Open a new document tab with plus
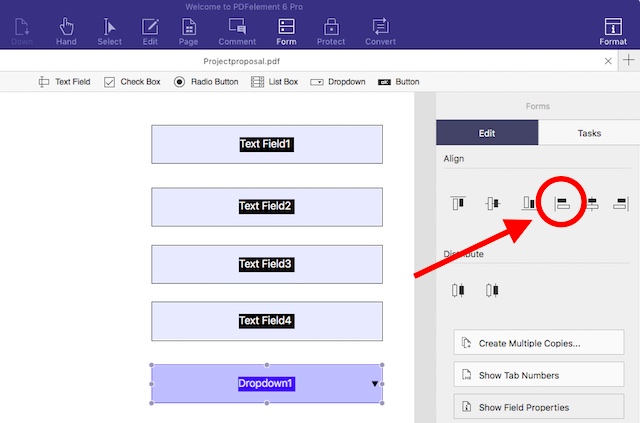This screenshot has width=640, height=423. pos(629,60)
